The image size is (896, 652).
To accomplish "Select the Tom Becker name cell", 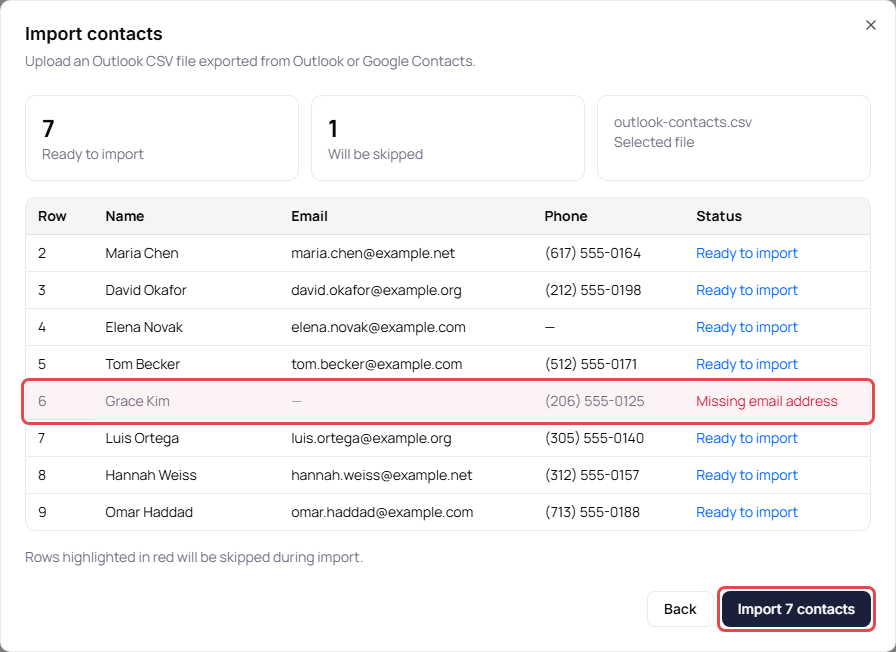I will click(142, 364).
